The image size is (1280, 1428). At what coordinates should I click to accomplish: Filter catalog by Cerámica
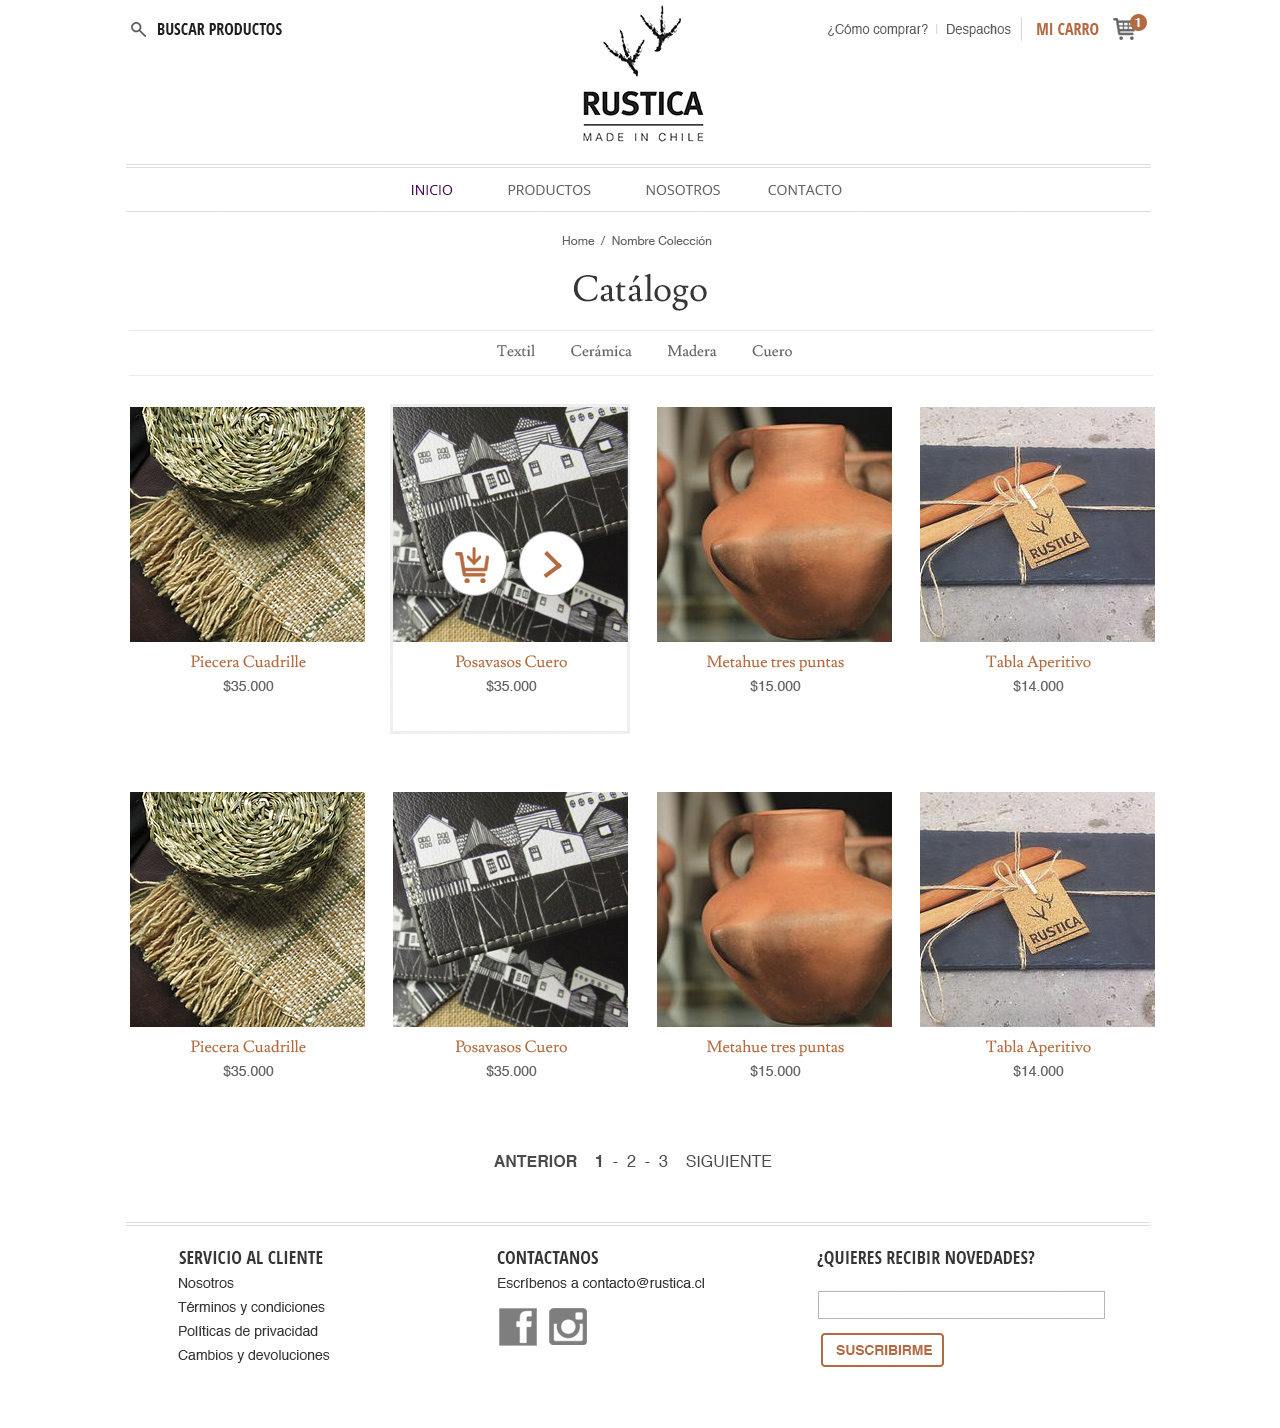pyautogui.click(x=601, y=351)
